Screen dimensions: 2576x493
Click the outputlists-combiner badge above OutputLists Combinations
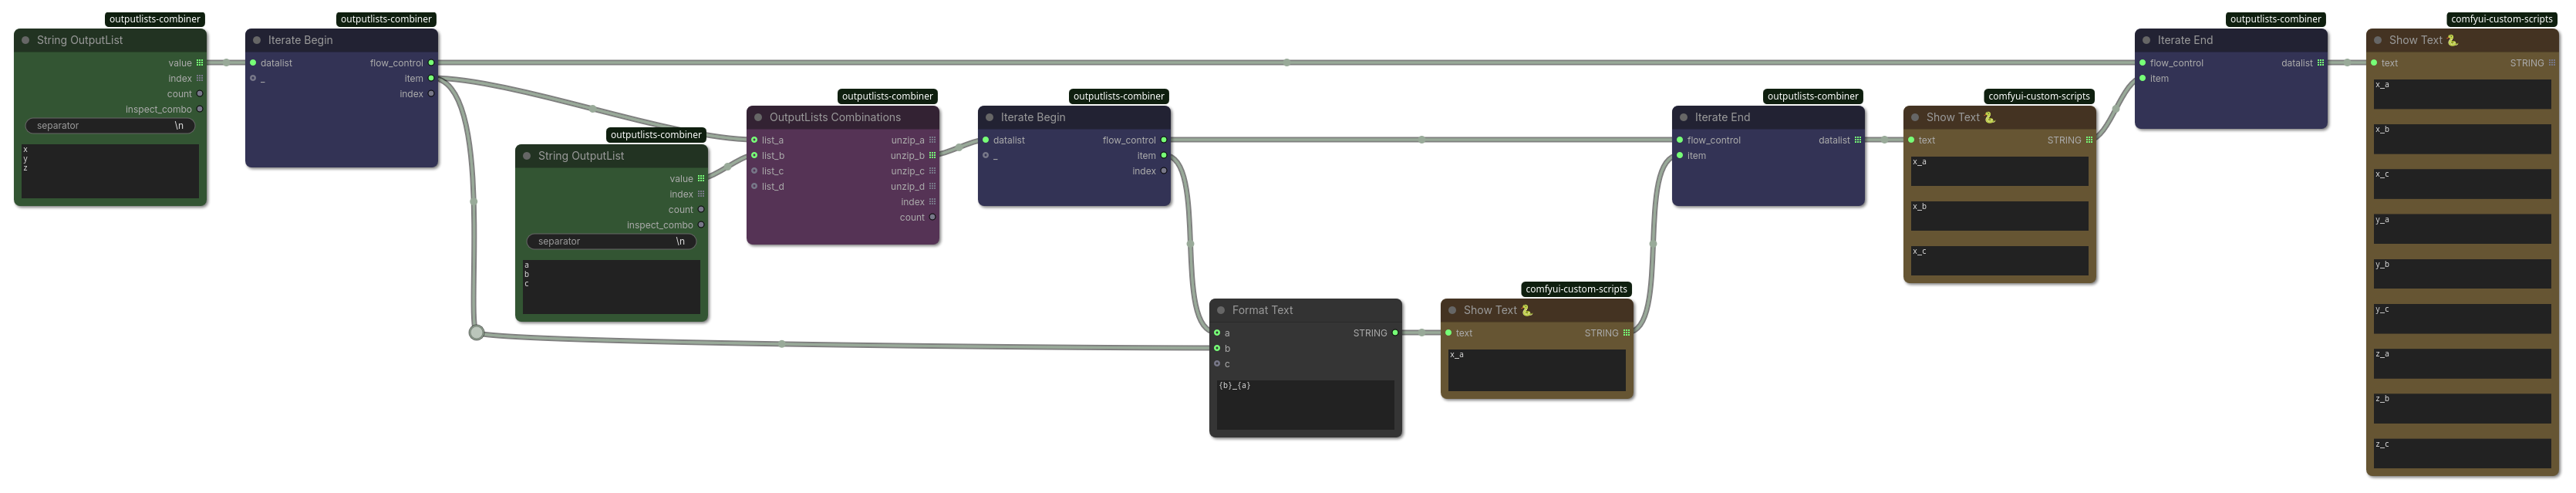pyautogui.click(x=887, y=96)
